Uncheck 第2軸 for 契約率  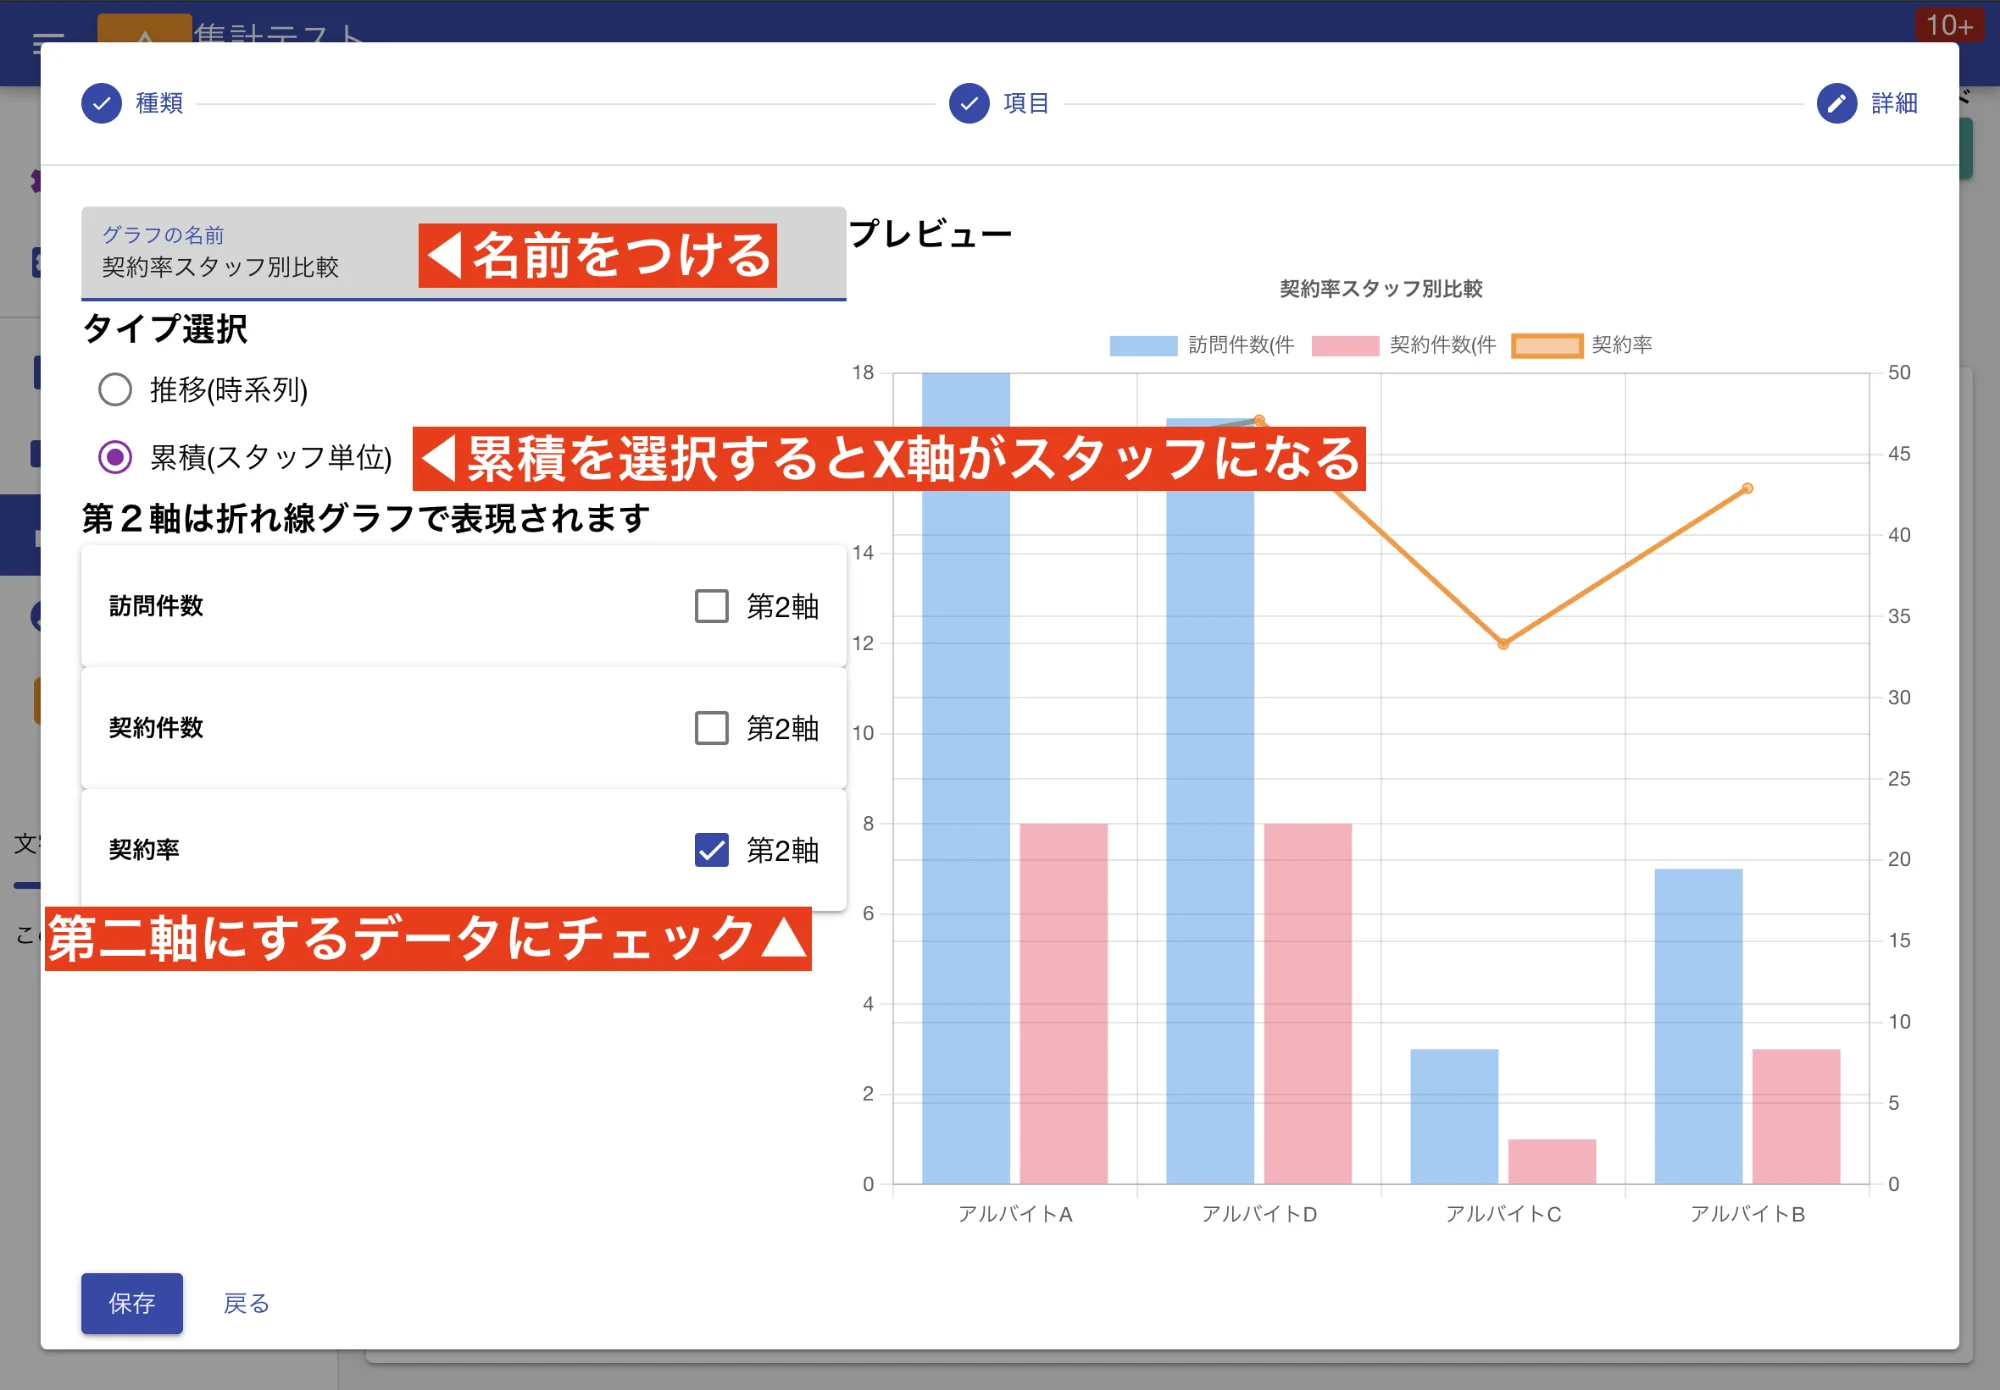tap(710, 851)
